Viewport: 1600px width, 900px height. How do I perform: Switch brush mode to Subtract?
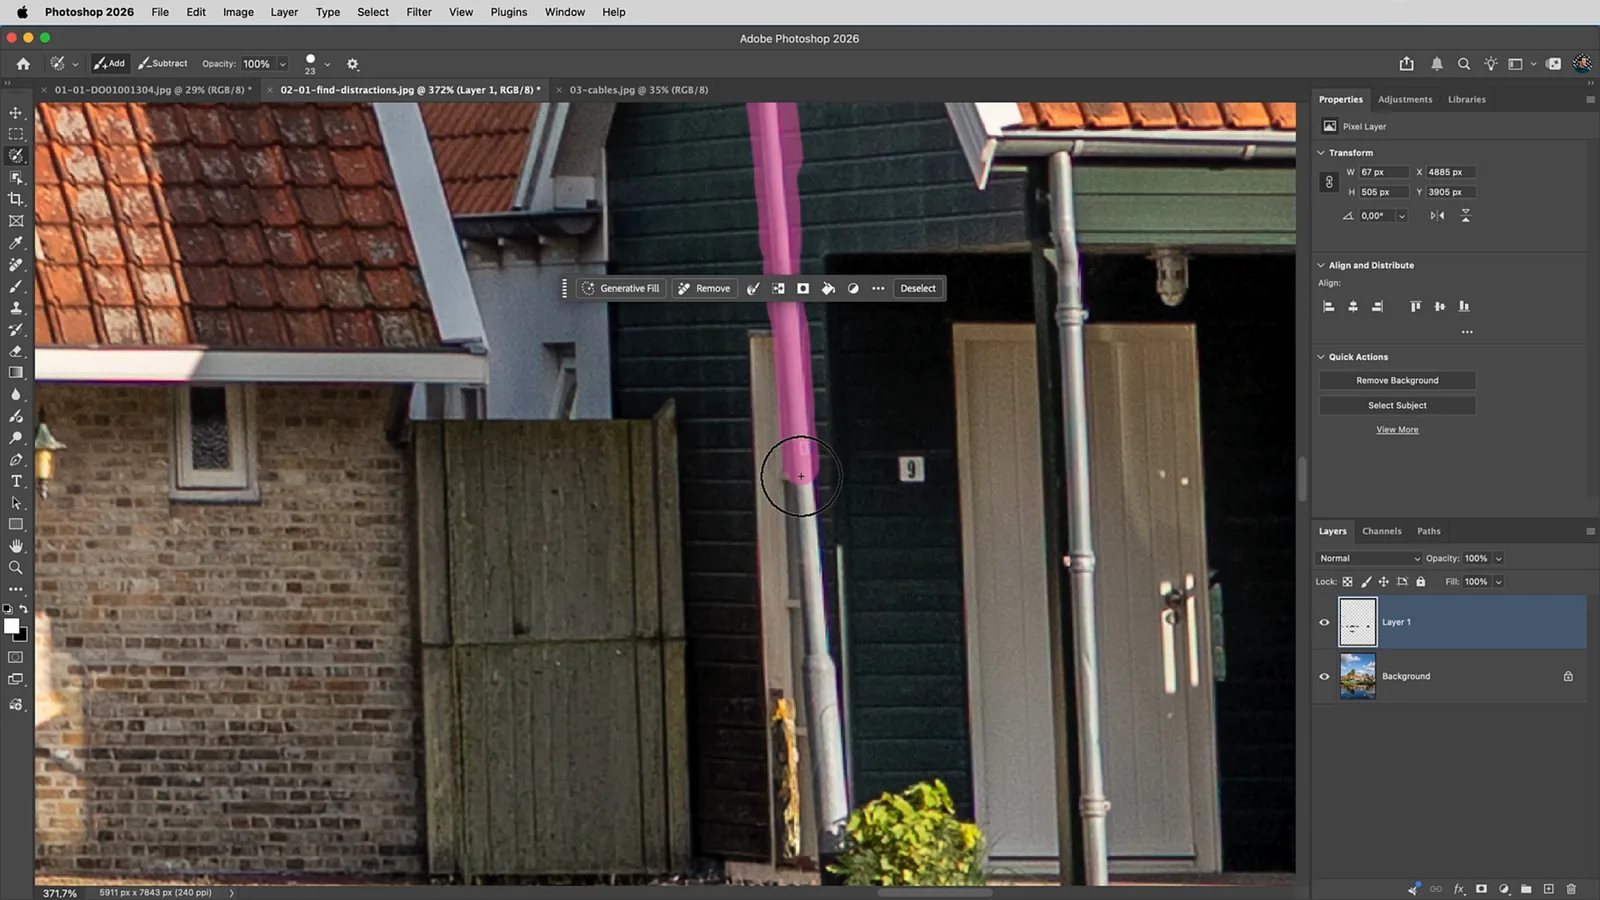click(x=163, y=63)
